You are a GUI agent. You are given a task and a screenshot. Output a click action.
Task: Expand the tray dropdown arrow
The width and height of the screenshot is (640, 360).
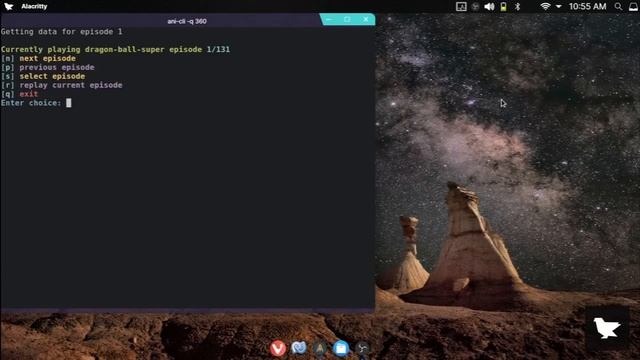tap(558, 7)
